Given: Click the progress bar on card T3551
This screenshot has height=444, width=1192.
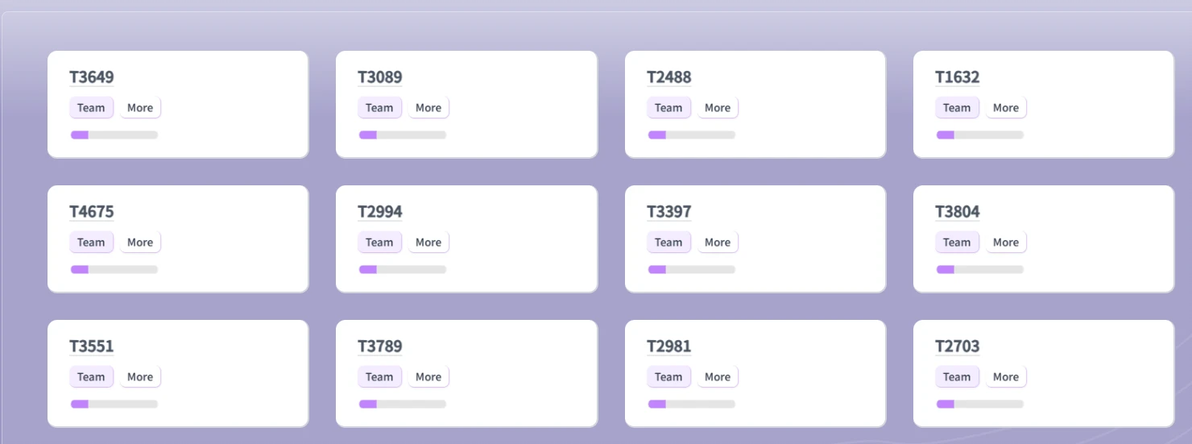Looking at the screenshot, I should click(114, 404).
